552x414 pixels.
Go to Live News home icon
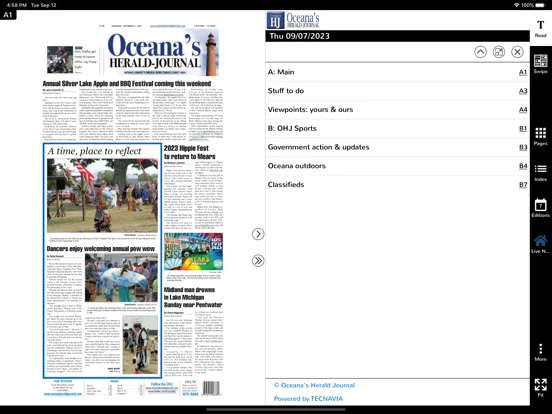click(540, 244)
